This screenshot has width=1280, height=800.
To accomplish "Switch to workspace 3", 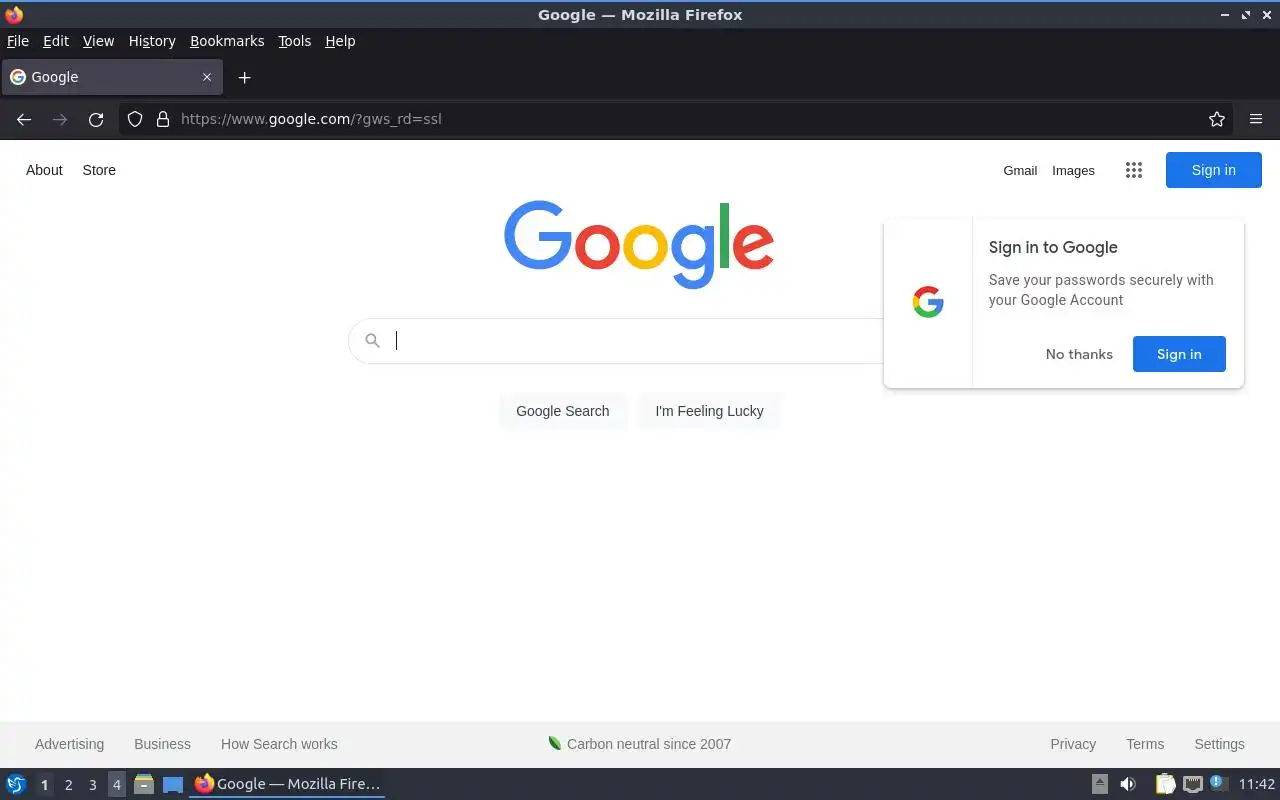I will (92, 784).
